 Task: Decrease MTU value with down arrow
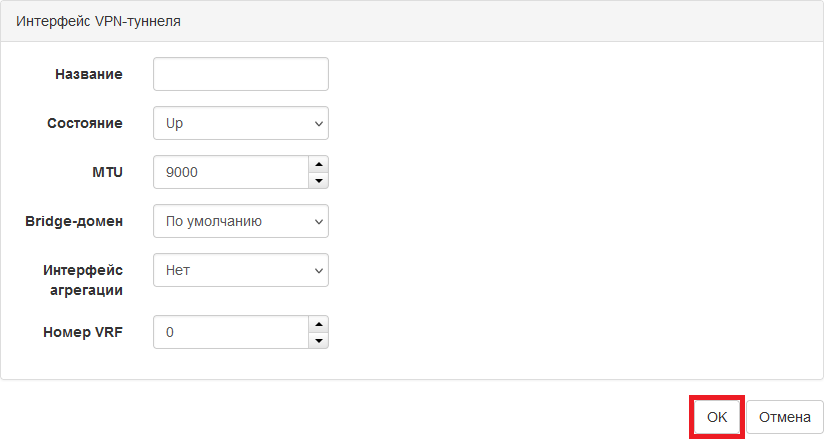[x=318, y=180]
